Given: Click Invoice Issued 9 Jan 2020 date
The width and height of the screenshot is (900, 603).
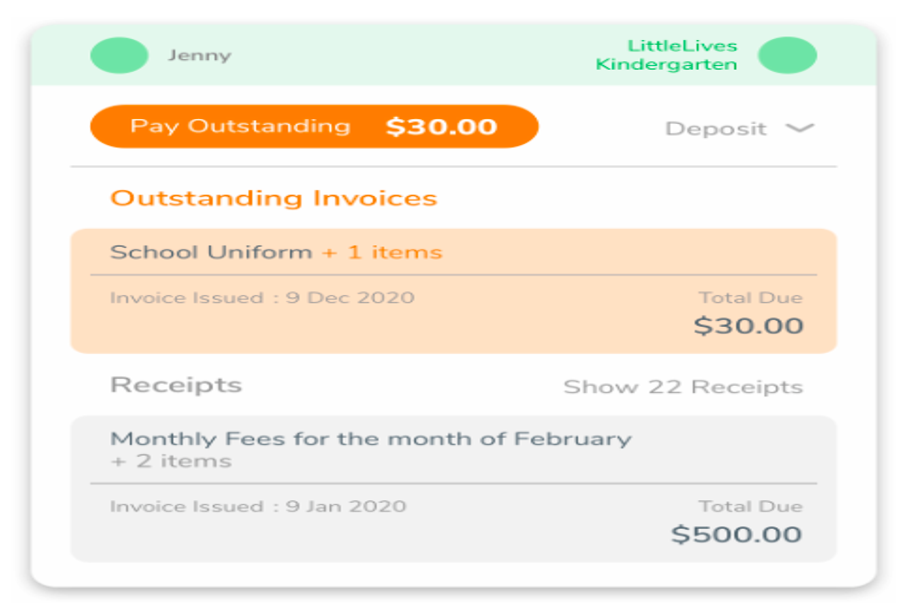Looking at the screenshot, I should click(x=258, y=506).
